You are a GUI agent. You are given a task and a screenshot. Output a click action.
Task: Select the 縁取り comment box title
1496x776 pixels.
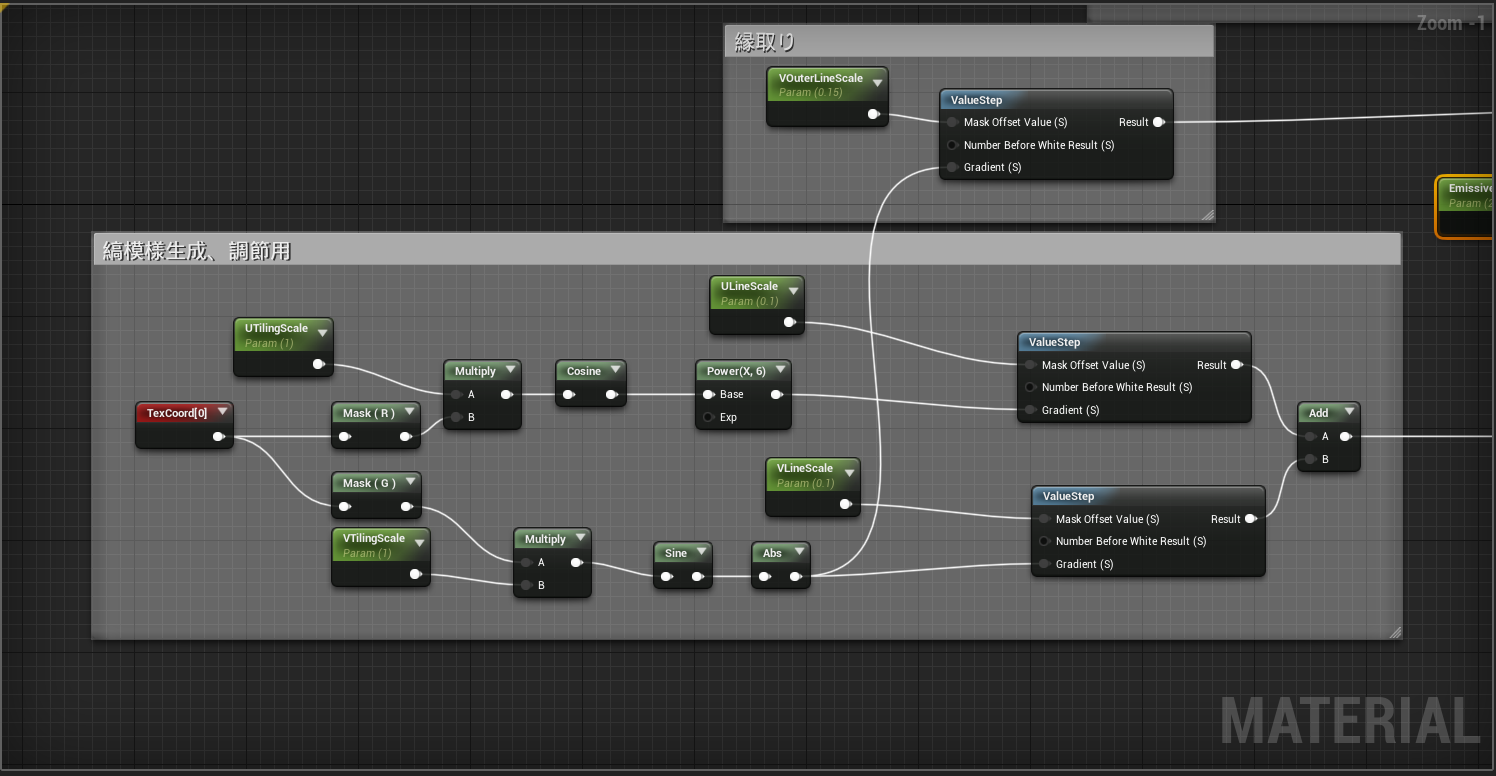(x=765, y=42)
